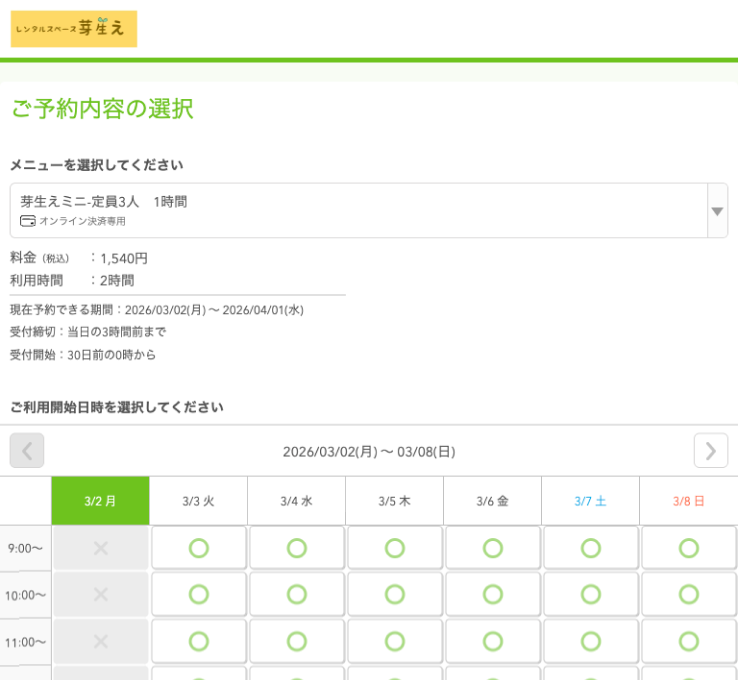The width and height of the screenshot is (738, 680).
Task: Select the 3/3 火 date column header
Action: [198, 501]
